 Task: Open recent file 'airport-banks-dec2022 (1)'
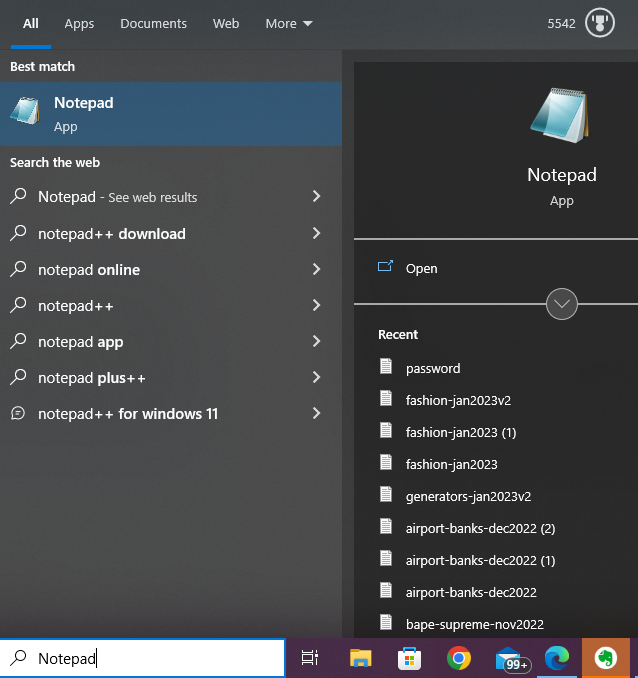point(480,560)
